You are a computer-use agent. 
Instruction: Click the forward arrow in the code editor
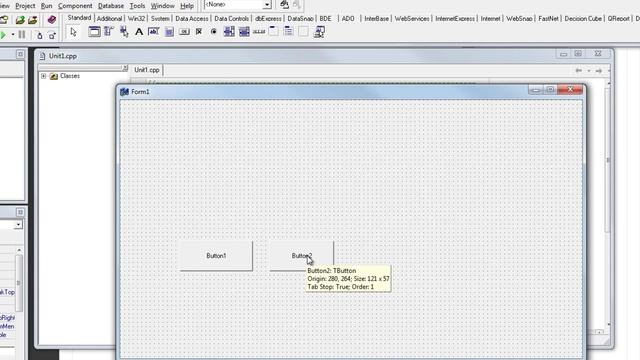pyautogui.click(x=598, y=71)
